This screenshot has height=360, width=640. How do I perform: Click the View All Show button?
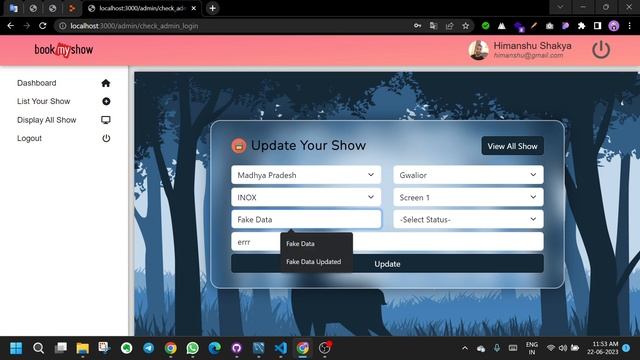(x=512, y=146)
